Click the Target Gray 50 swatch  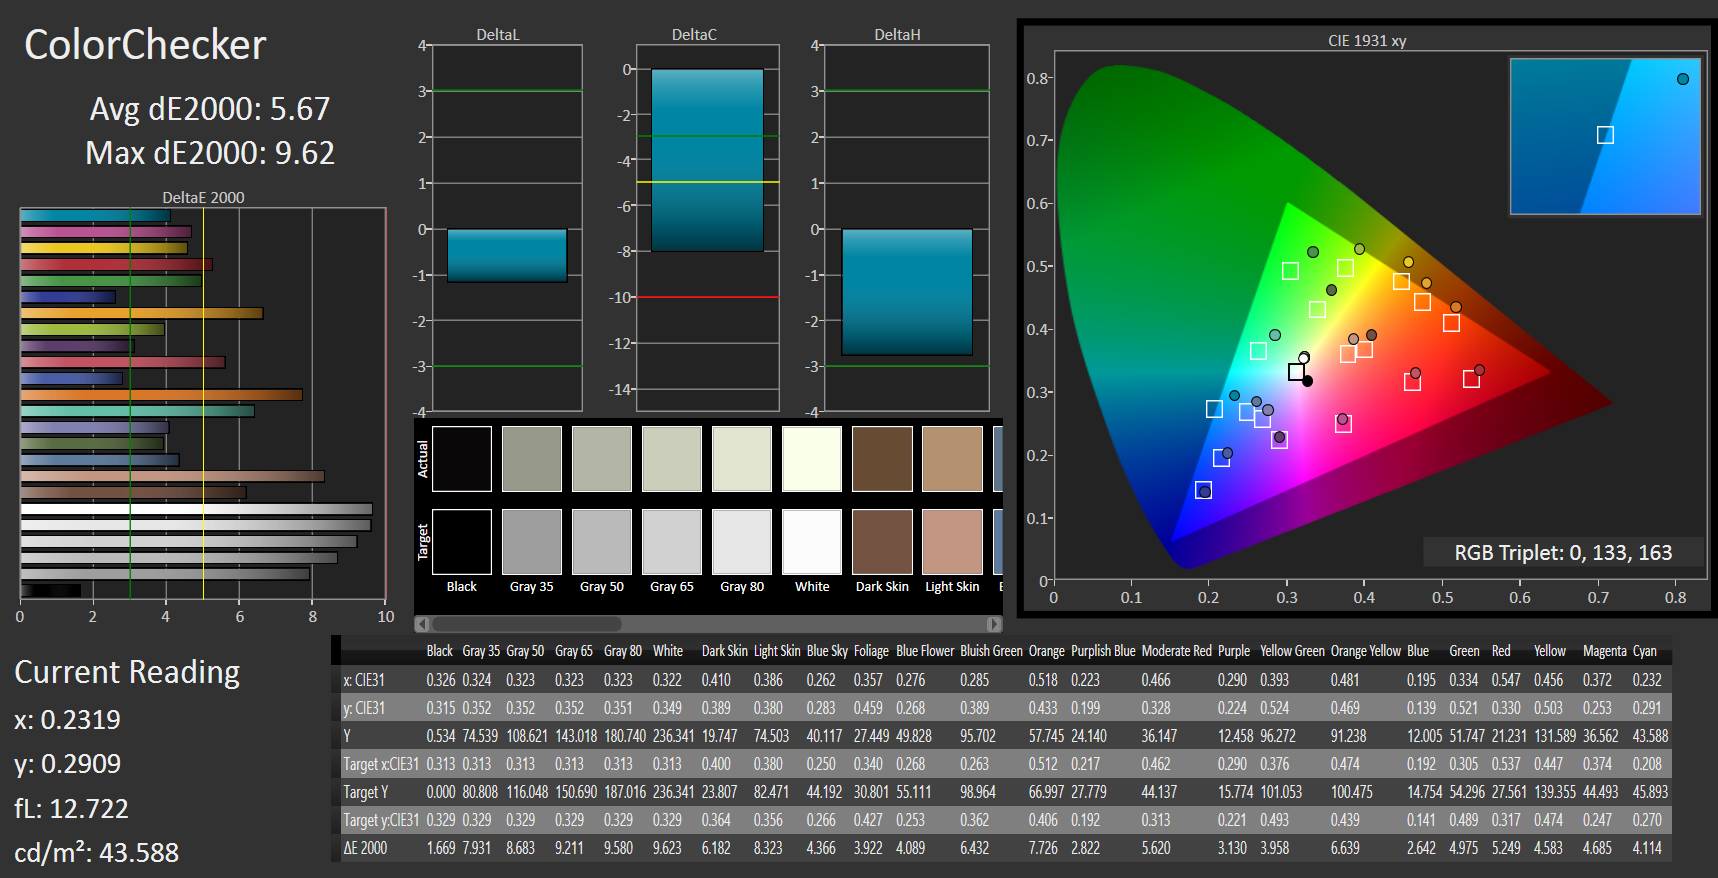pyautogui.click(x=602, y=542)
